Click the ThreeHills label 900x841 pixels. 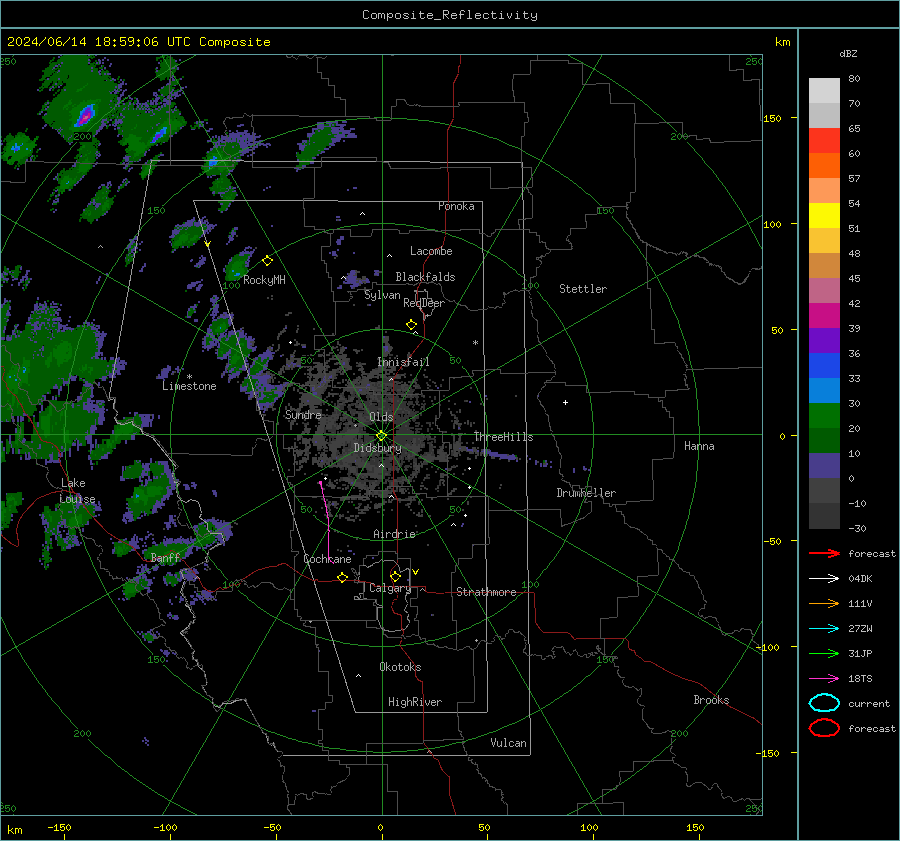point(503,437)
